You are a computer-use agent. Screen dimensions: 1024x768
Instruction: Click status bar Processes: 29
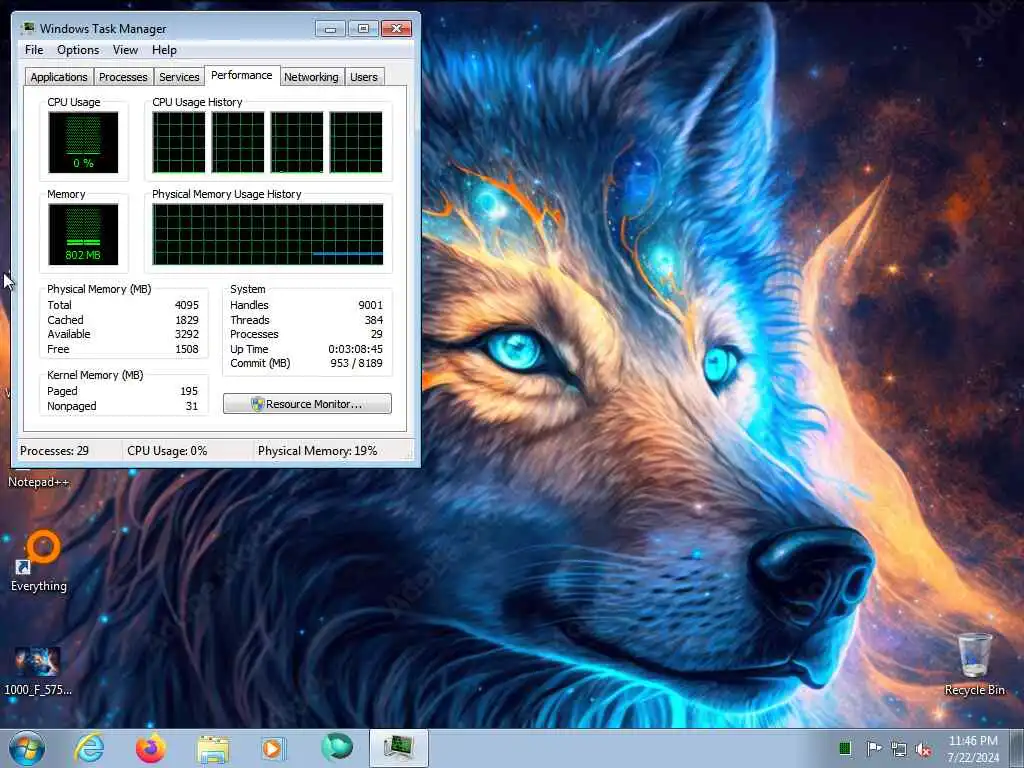[54, 451]
